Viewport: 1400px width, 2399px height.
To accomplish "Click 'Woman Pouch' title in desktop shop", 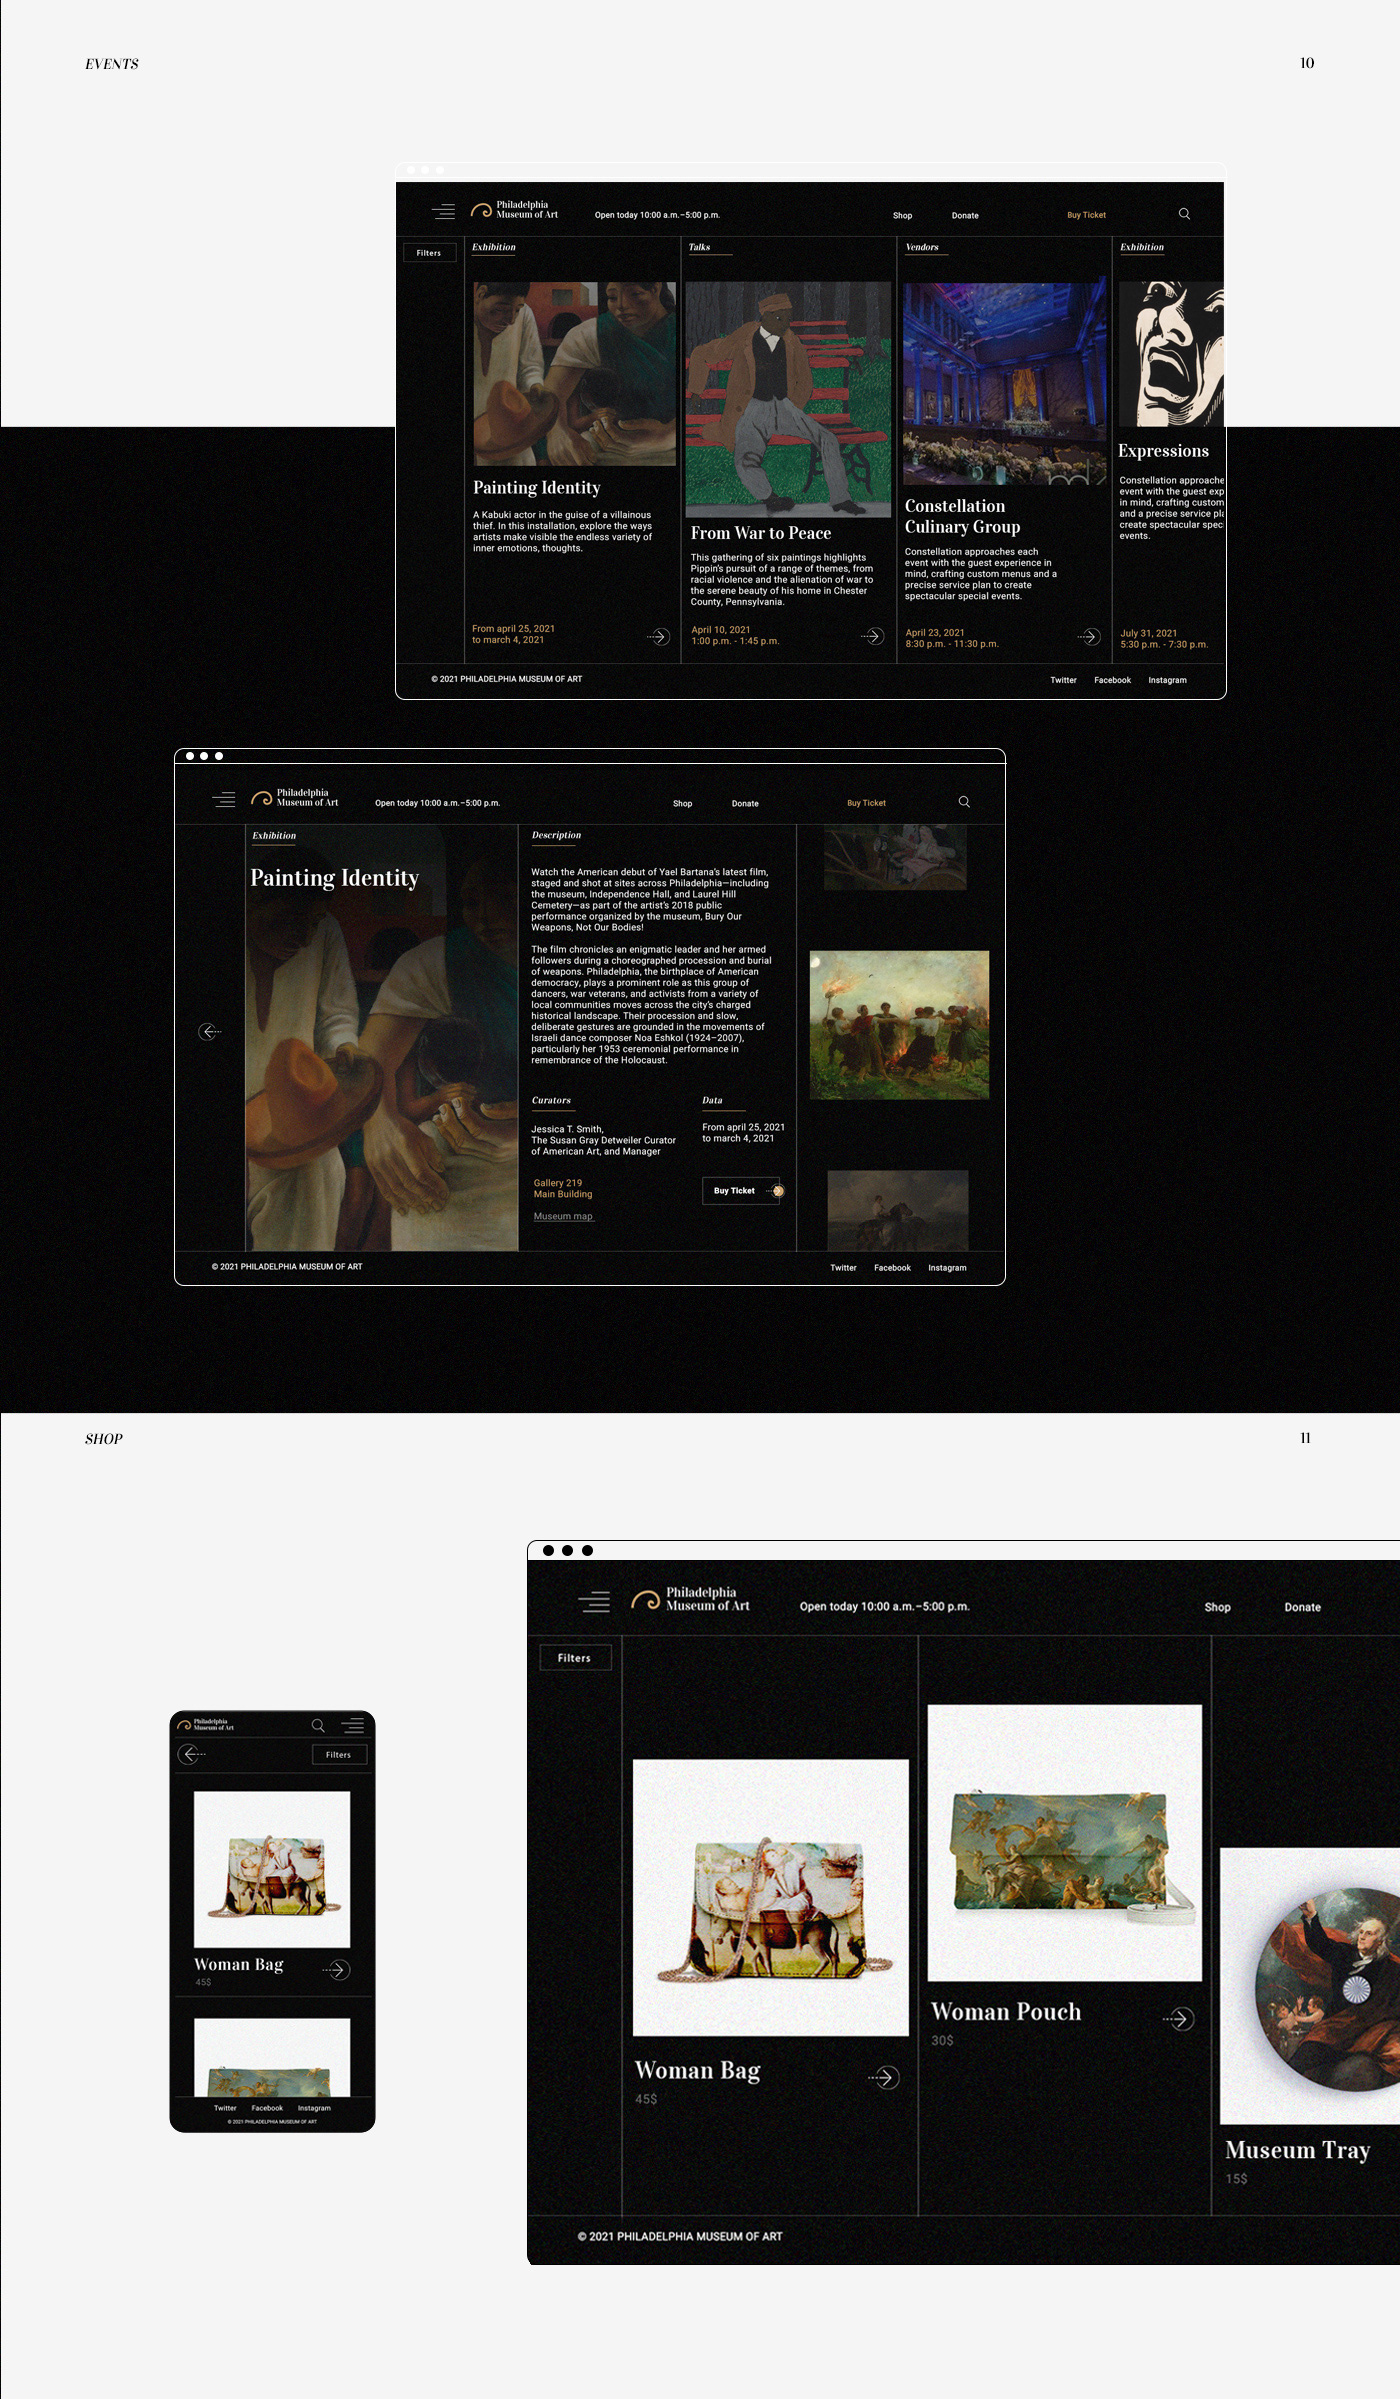I will click(1006, 2012).
